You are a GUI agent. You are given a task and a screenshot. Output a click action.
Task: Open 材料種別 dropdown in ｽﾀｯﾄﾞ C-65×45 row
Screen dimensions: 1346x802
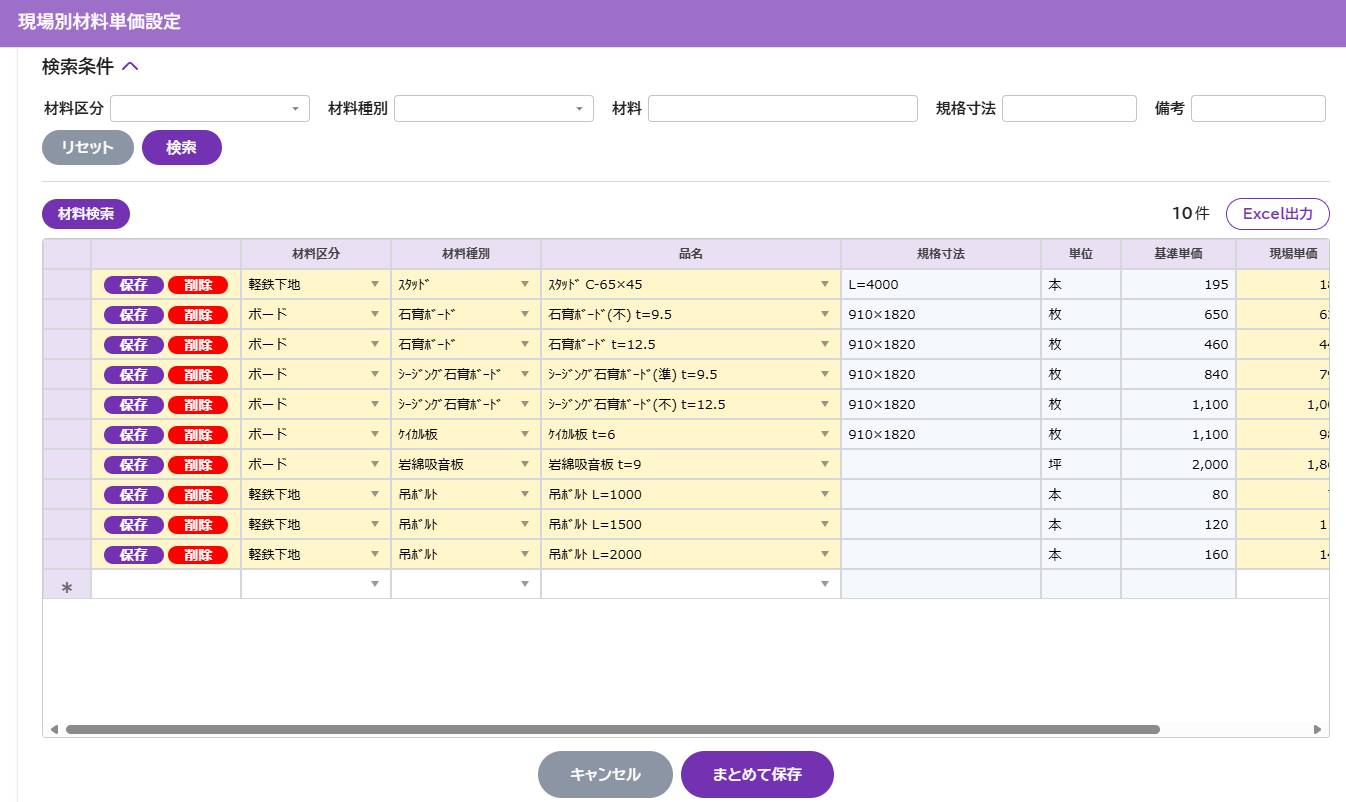[x=525, y=285]
